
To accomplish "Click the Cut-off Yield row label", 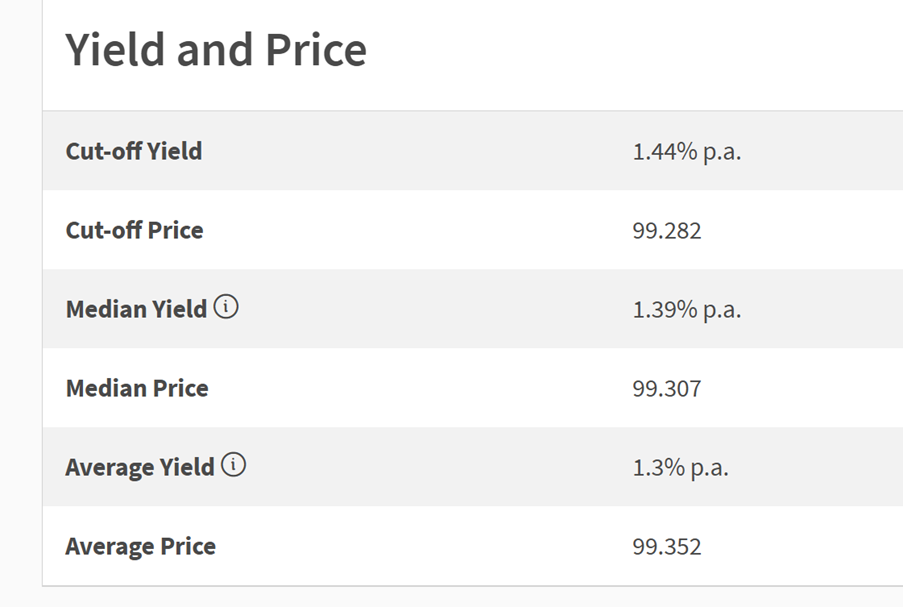I will [134, 151].
